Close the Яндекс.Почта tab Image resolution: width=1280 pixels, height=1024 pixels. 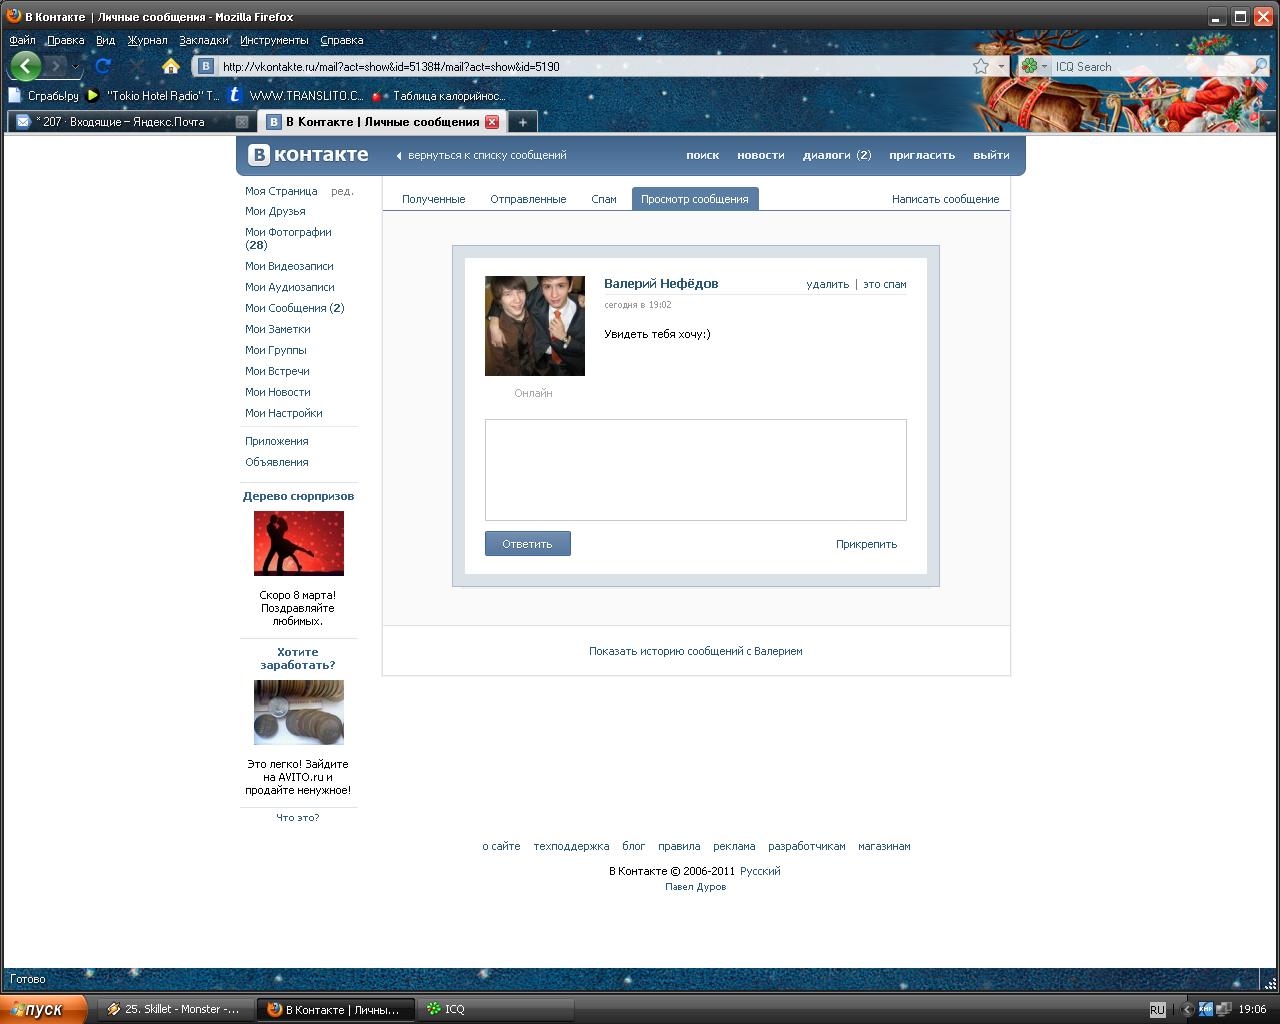[241, 122]
